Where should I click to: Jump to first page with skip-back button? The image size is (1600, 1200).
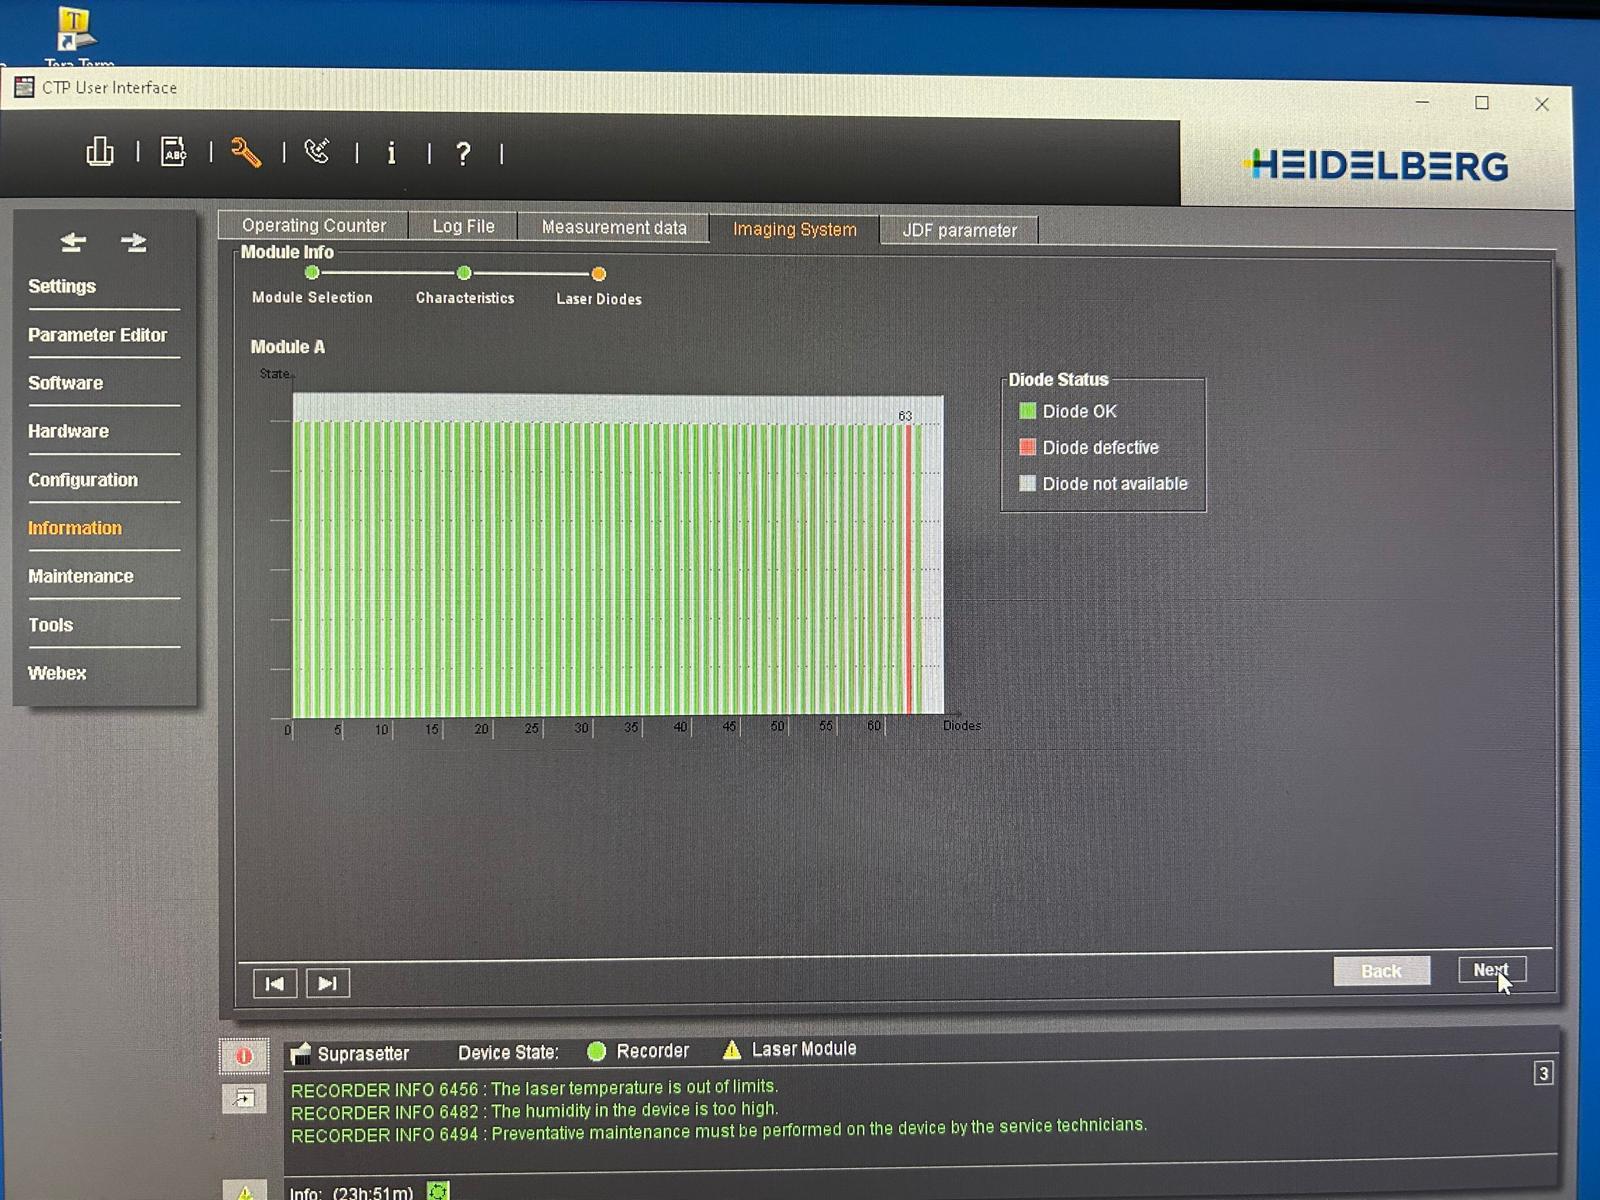point(274,983)
